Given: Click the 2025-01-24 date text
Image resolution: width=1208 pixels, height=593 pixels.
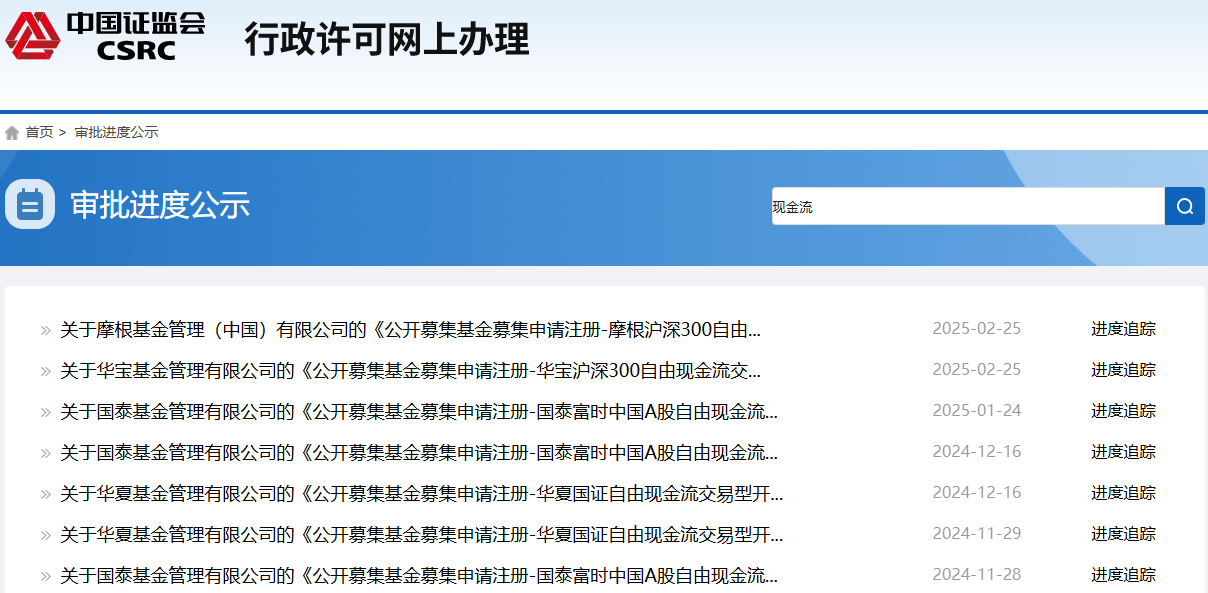Looking at the screenshot, I should (977, 411).
